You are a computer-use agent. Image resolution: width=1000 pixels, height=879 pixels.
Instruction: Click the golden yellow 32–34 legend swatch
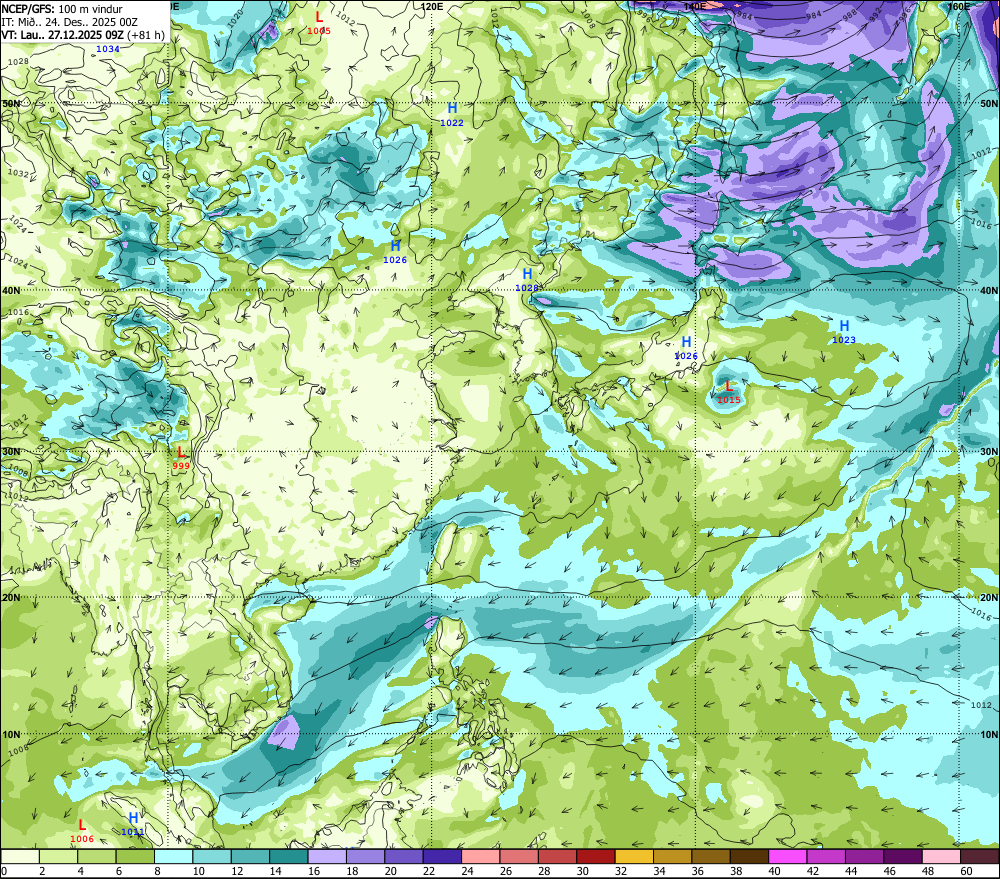click(634, 856)
